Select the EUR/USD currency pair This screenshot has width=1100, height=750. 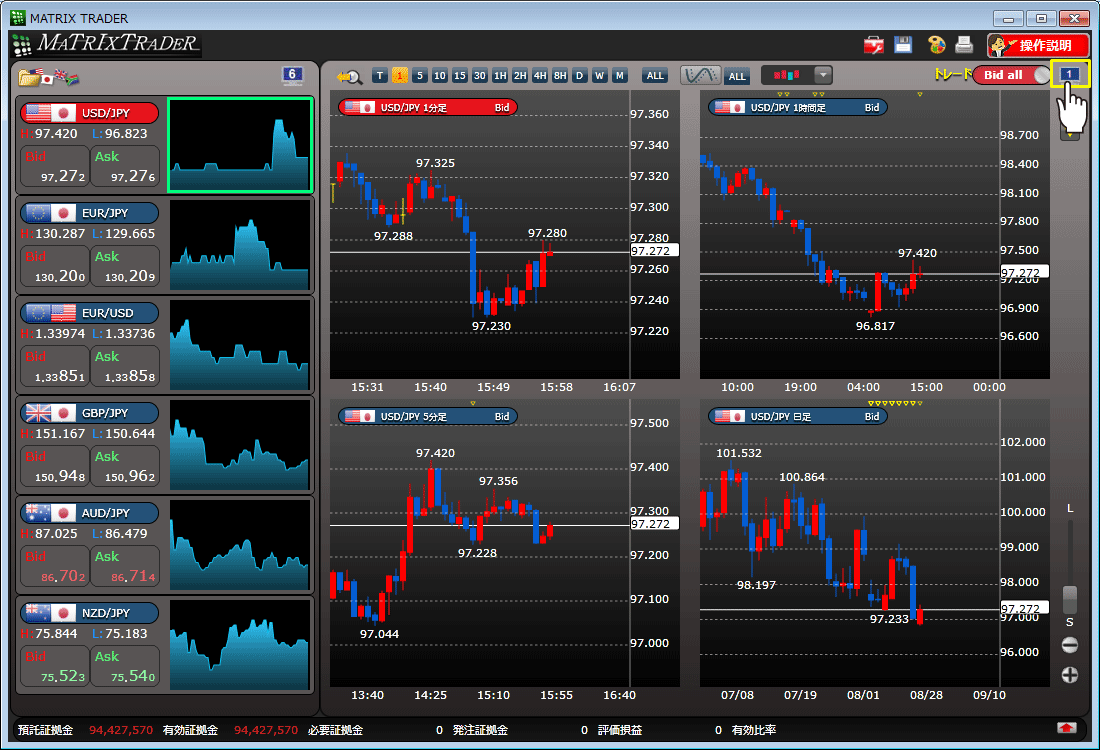(90, 313)
